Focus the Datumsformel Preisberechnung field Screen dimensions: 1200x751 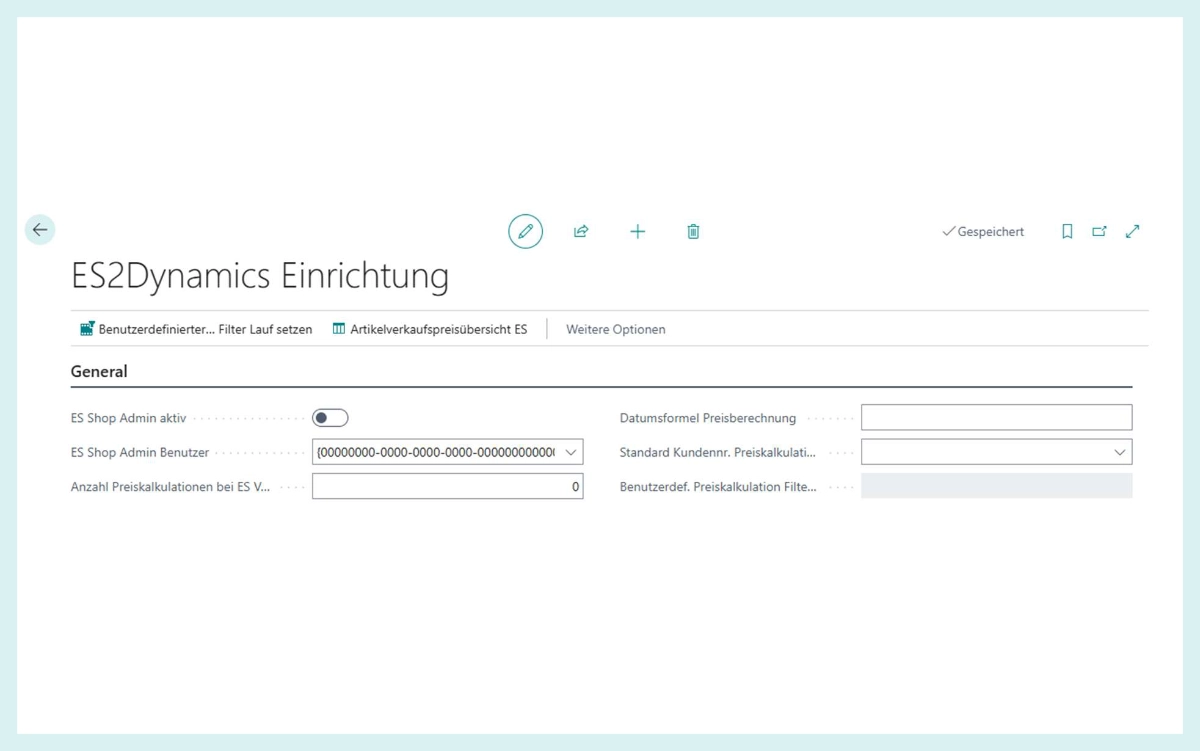tap(996, 417)
